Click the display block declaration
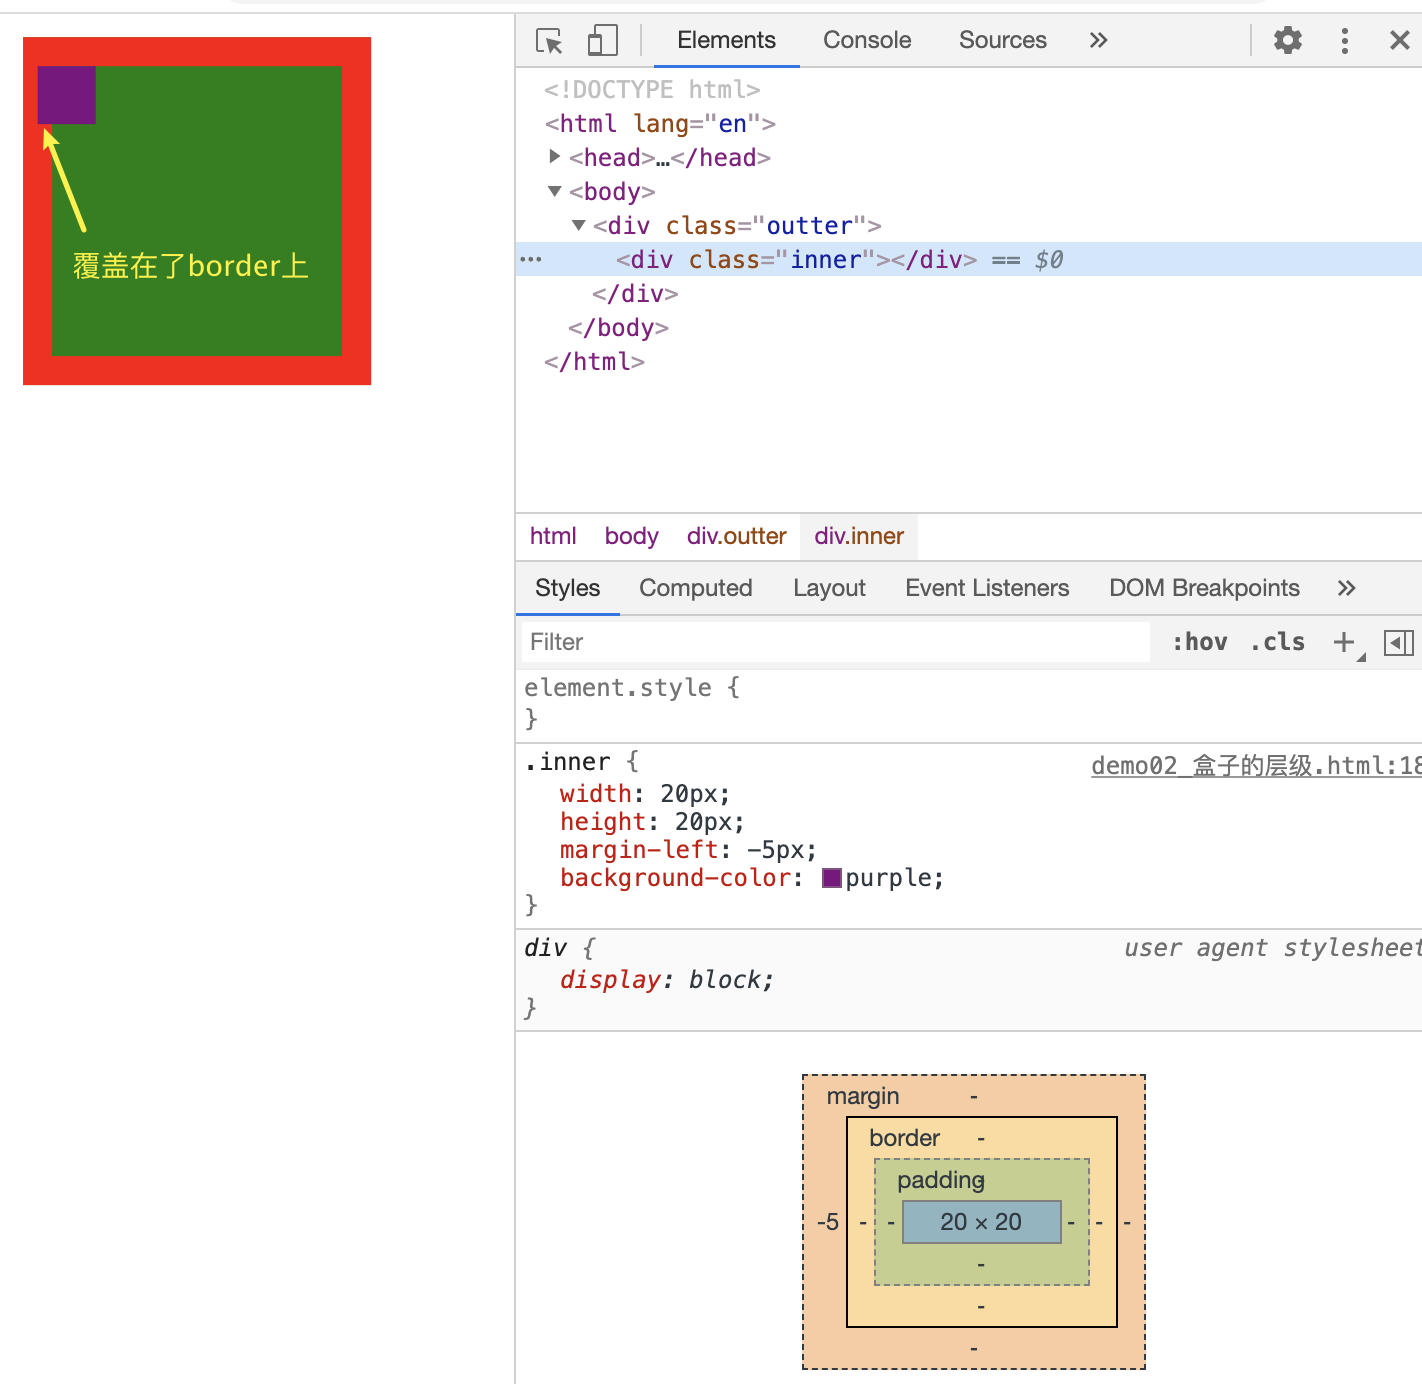 (x=667, y=980)
